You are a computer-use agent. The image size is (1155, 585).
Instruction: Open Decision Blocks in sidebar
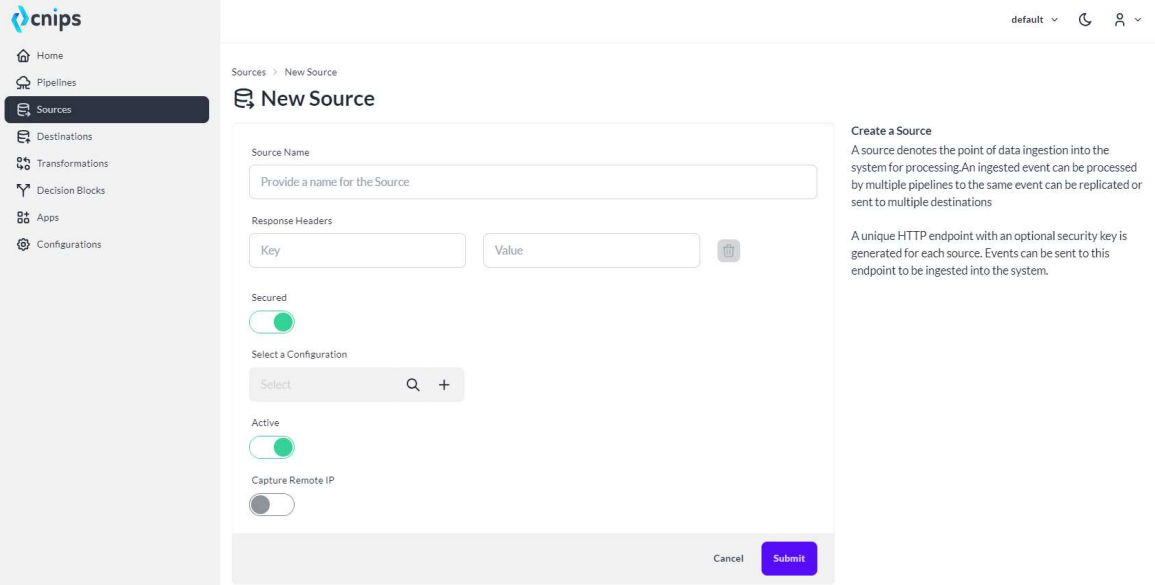click(107, 190)
